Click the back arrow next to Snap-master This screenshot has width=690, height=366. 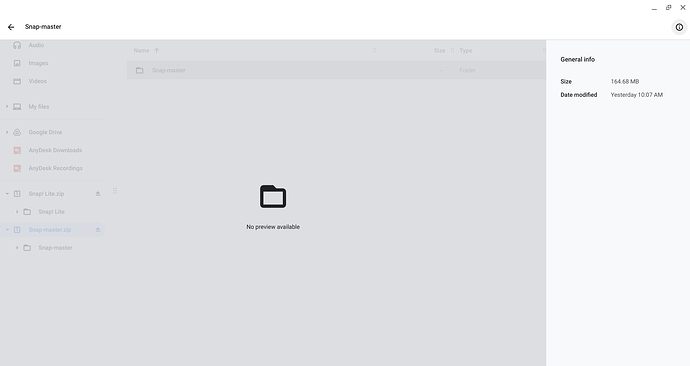[x=11, y=27]
